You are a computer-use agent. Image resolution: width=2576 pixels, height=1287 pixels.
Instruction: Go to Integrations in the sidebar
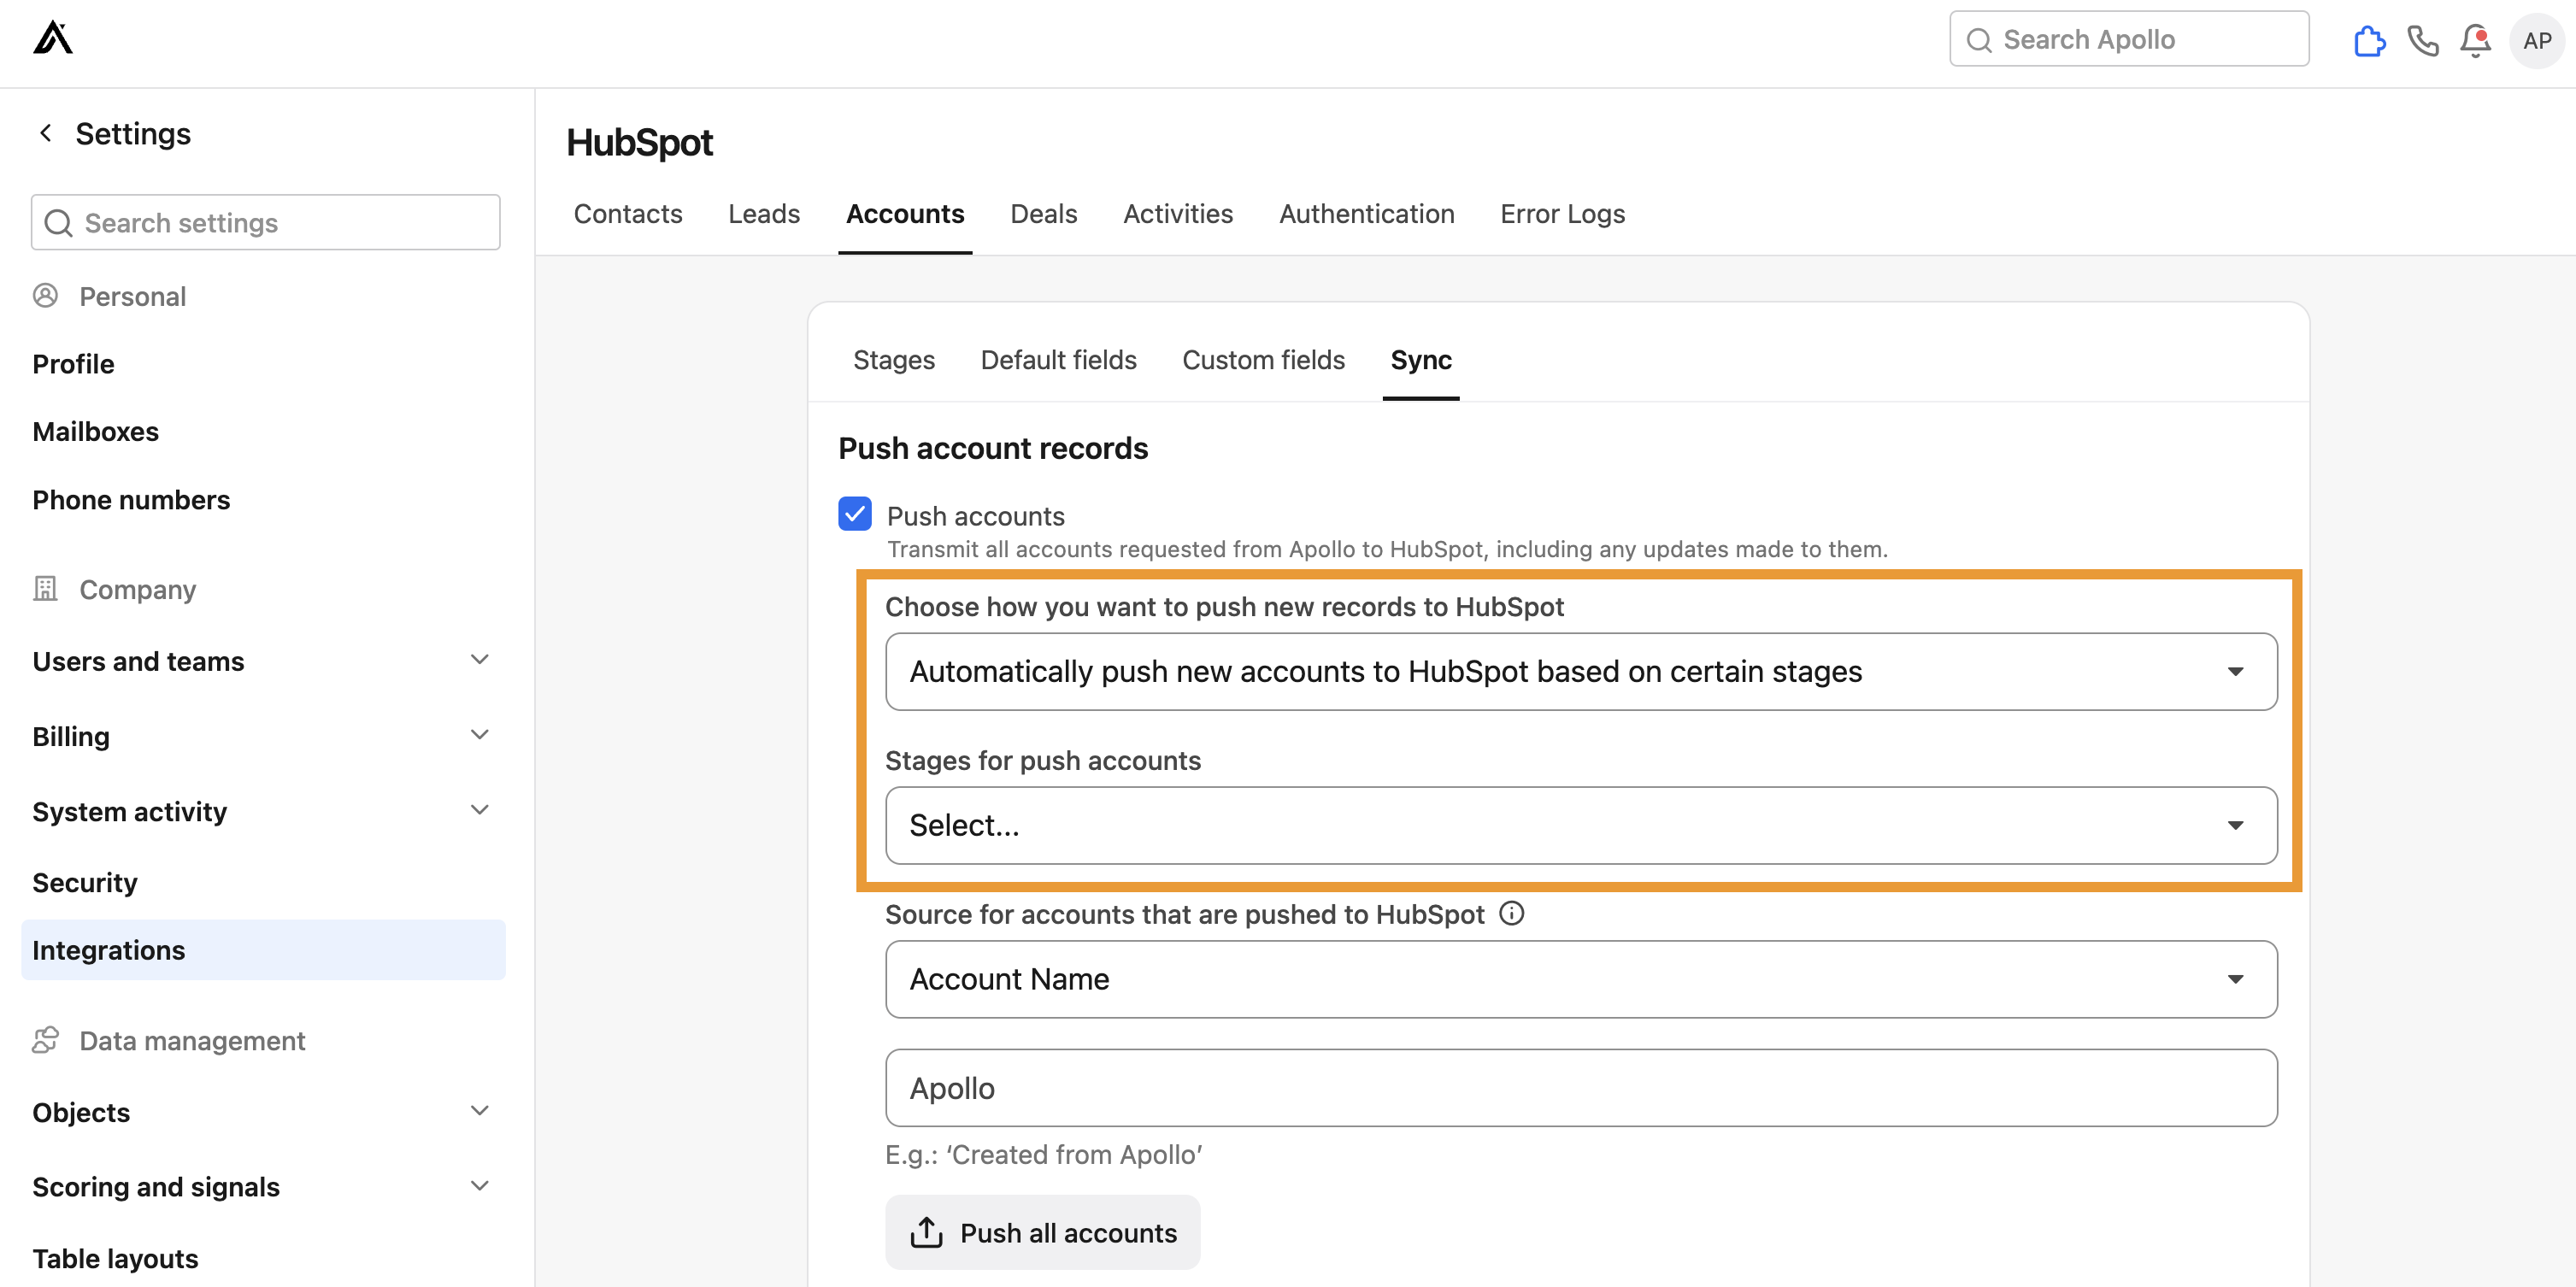point(108,949)
